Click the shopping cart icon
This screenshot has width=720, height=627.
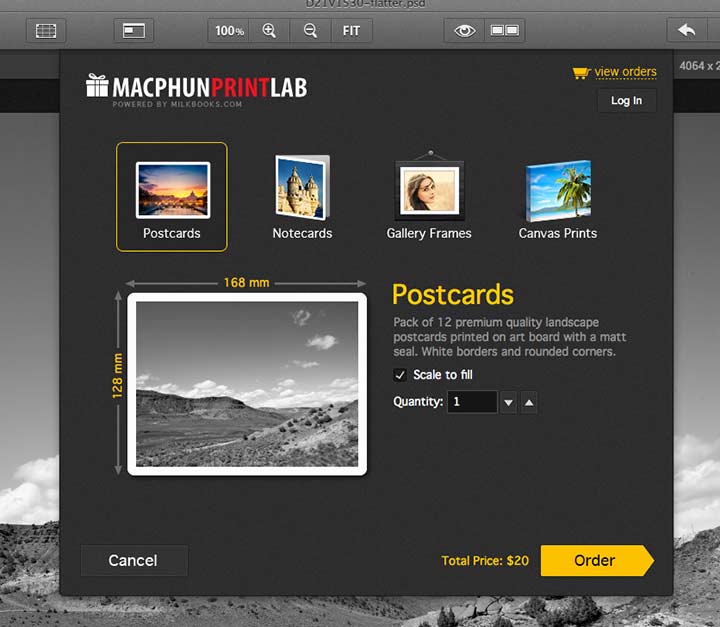[581, 73]
